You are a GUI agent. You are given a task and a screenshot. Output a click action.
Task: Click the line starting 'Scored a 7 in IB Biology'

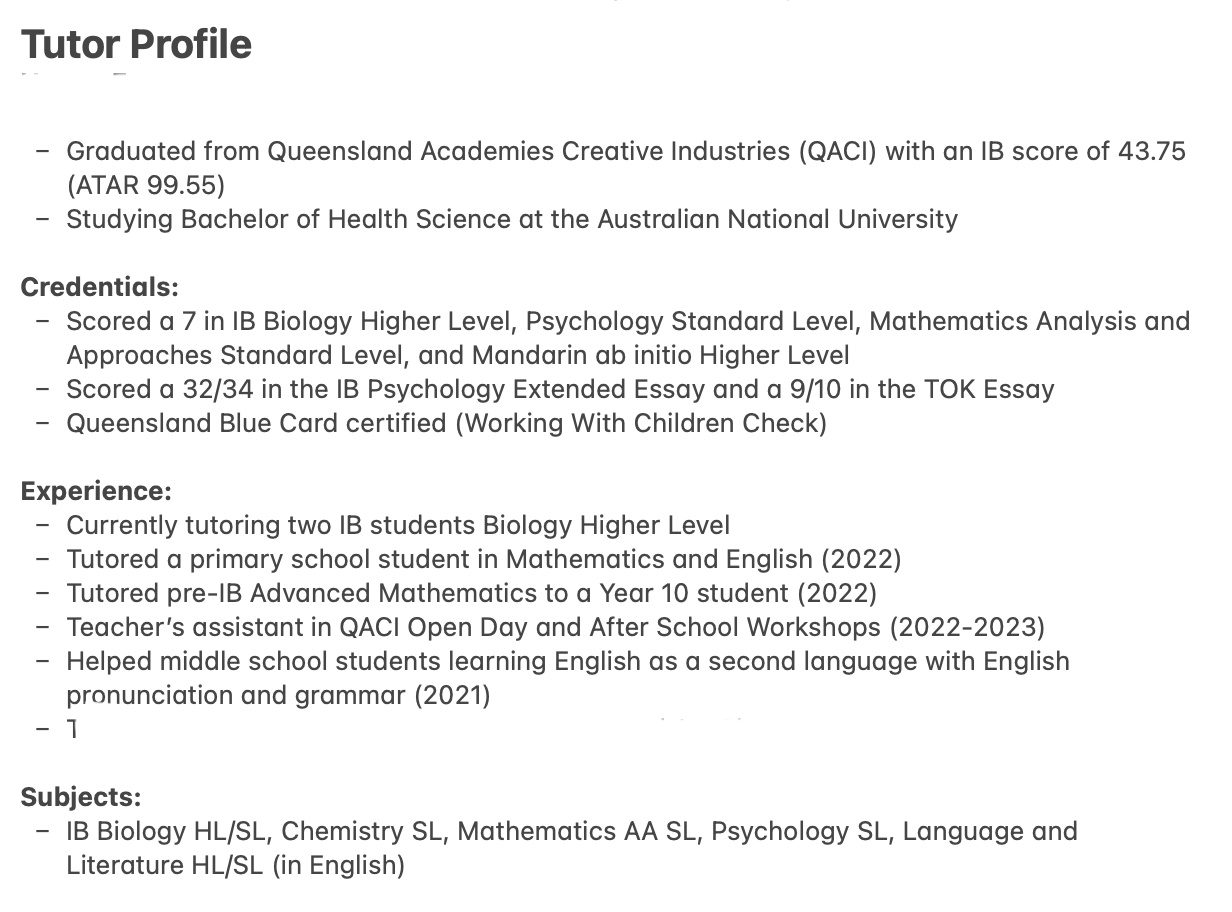(627, 321)
